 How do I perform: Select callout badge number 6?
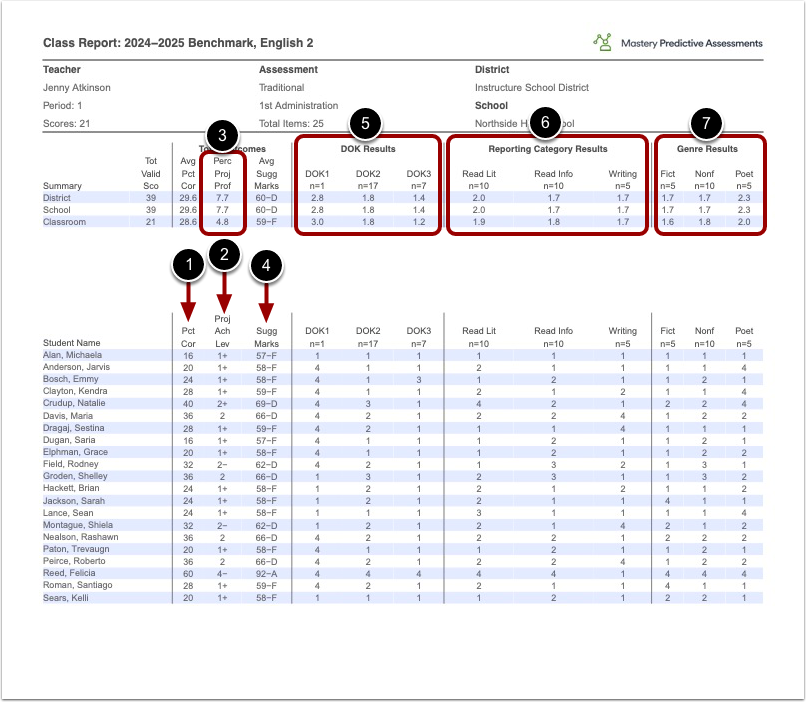tap(546, 122)
